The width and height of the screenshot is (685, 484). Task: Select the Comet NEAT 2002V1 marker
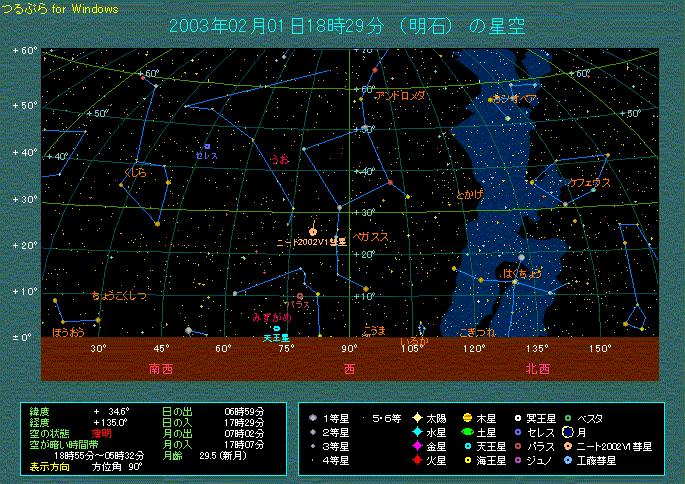315,231
